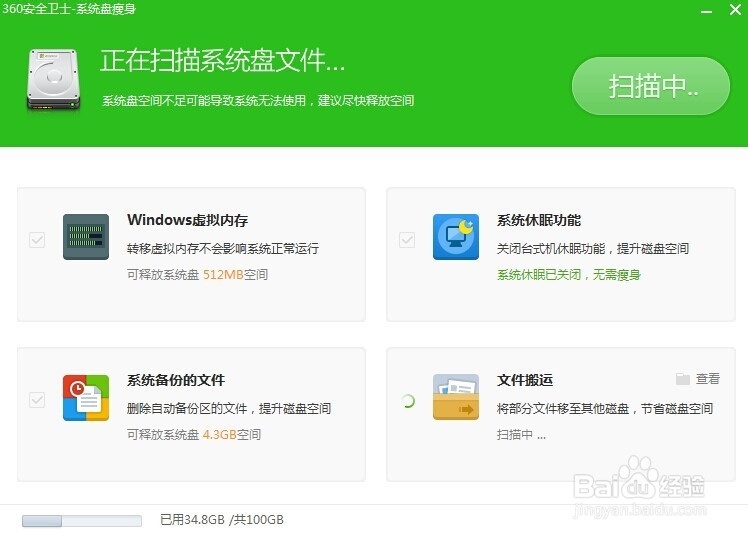
Task: Click the 扫描中.. button
Action: [x=651, y=86]
